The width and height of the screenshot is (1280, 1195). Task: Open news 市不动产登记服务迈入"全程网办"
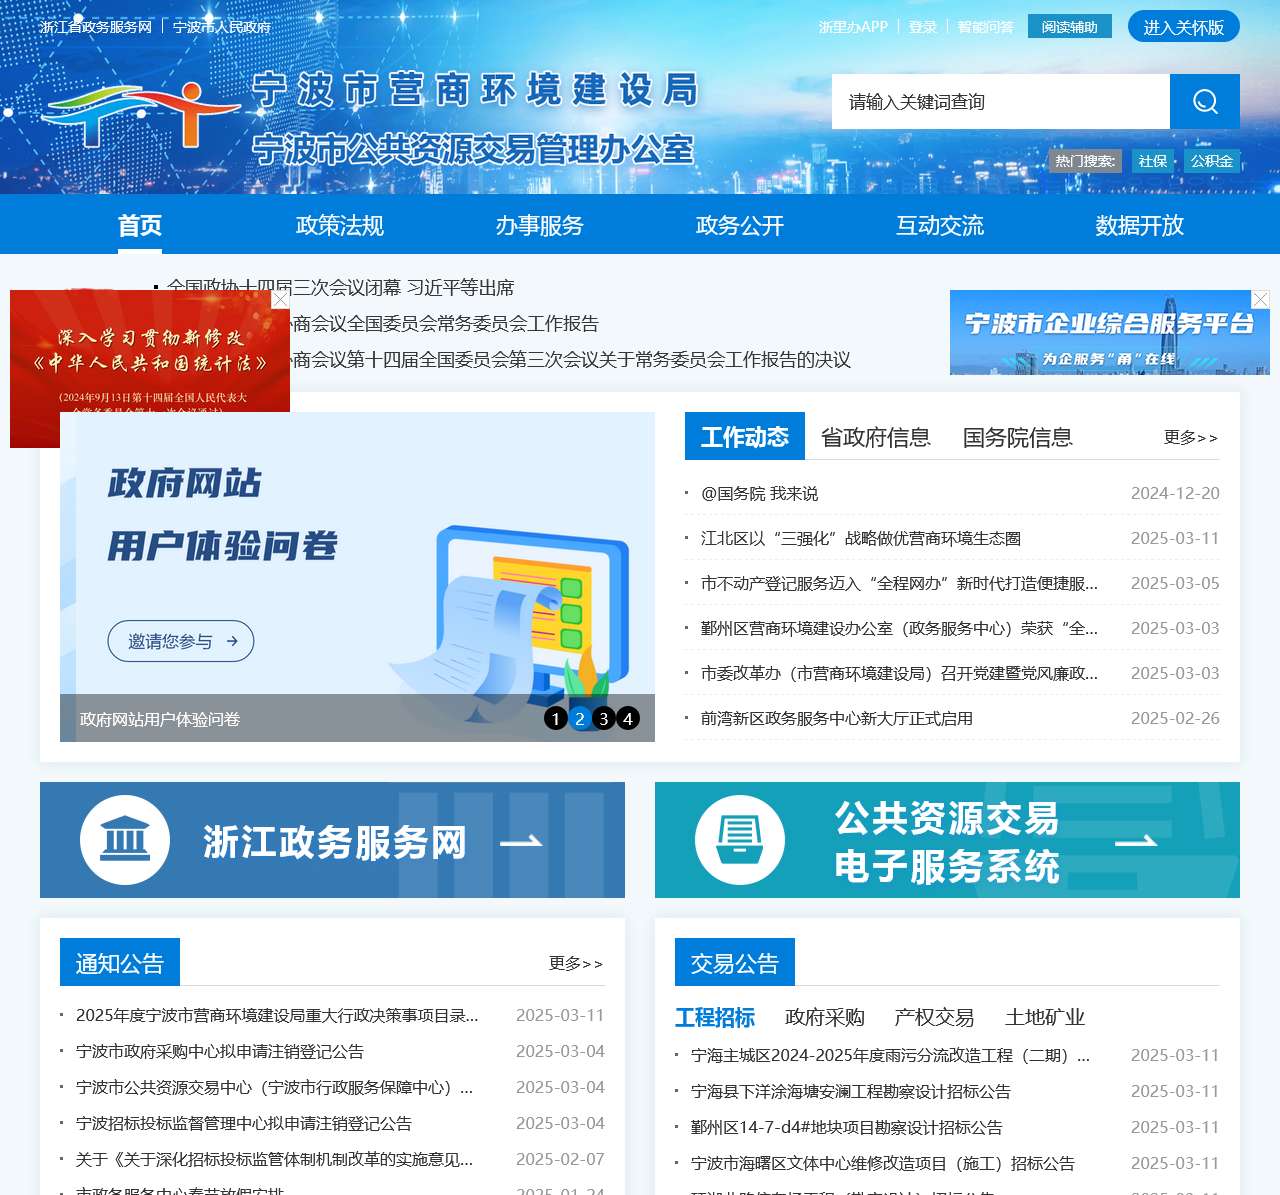tap(899, 583)
